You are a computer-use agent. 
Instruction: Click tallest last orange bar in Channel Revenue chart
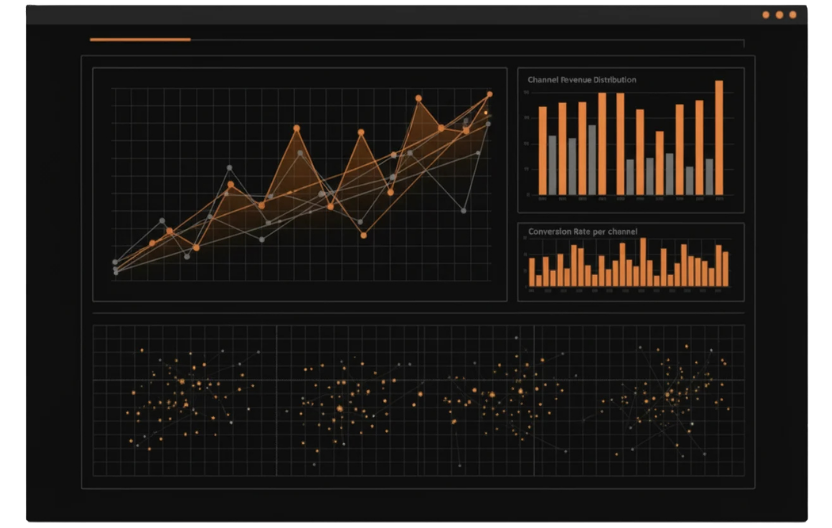(719, 138)
